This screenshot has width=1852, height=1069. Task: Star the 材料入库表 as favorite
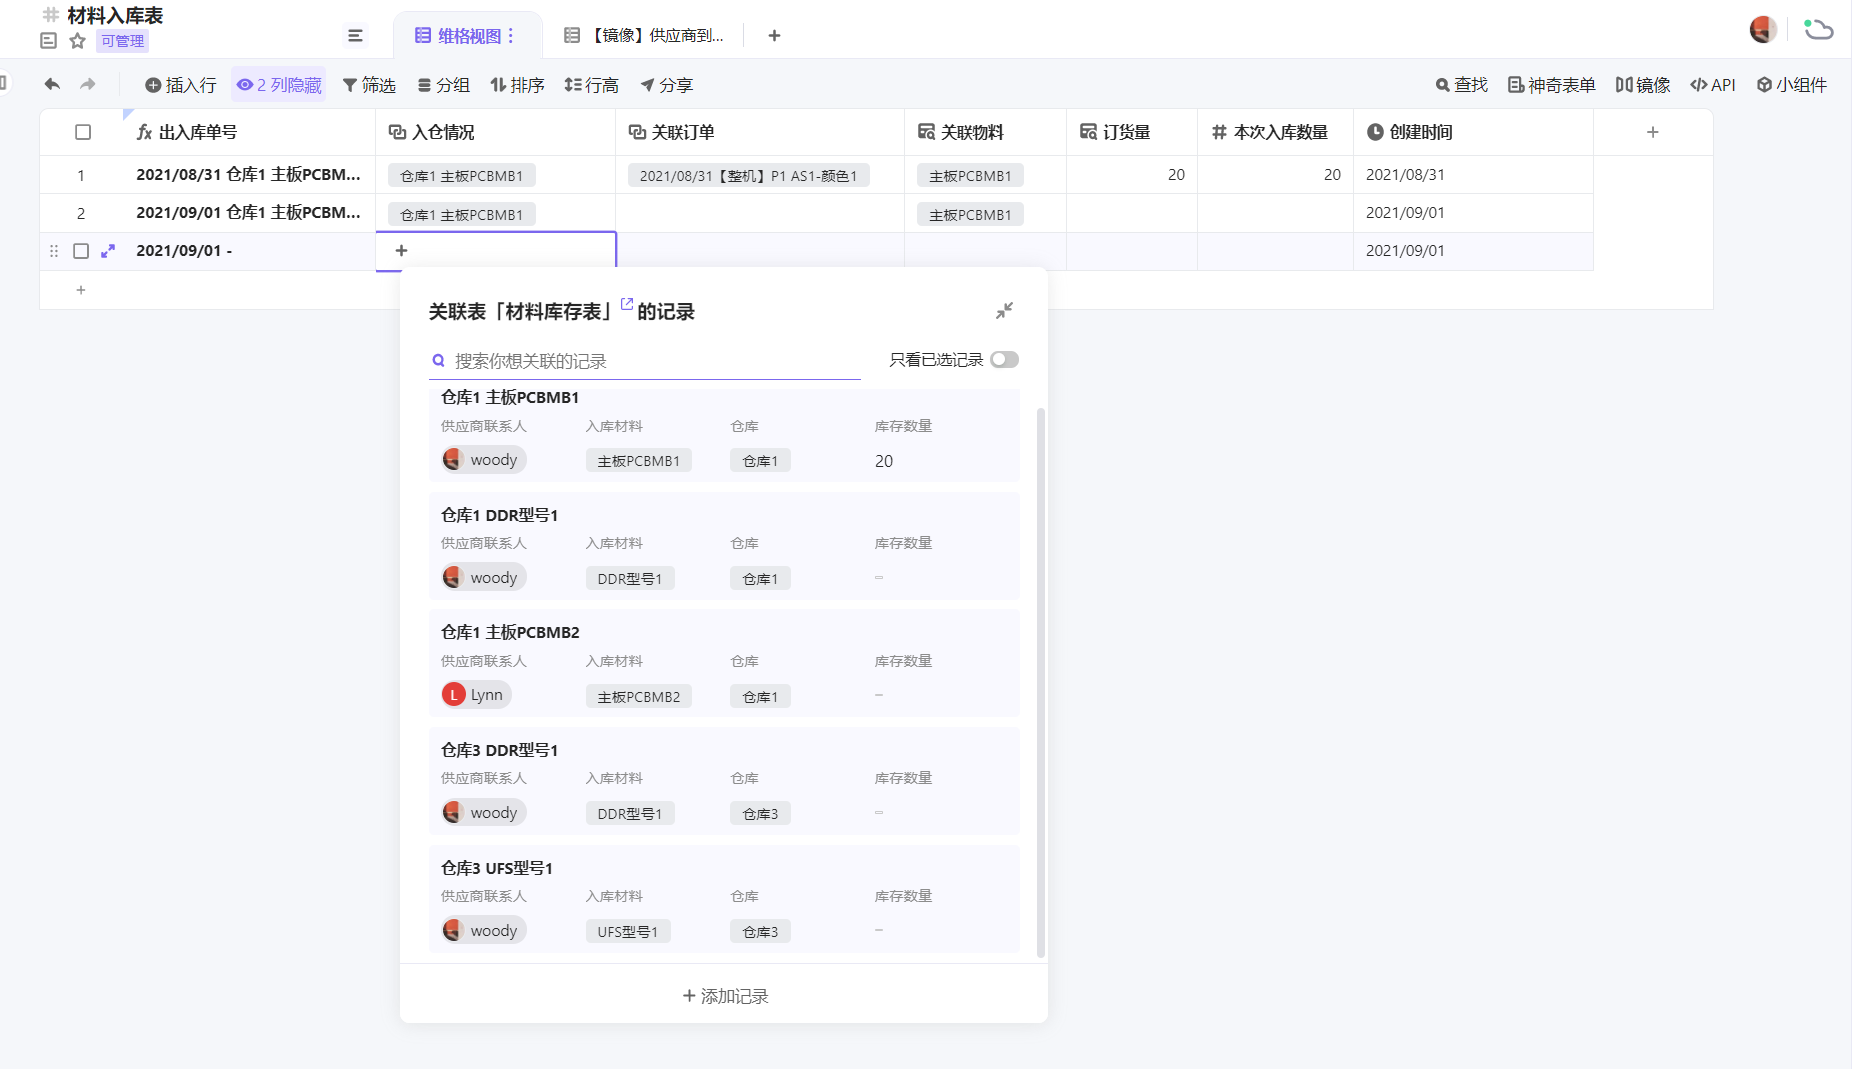click(77, 41)
